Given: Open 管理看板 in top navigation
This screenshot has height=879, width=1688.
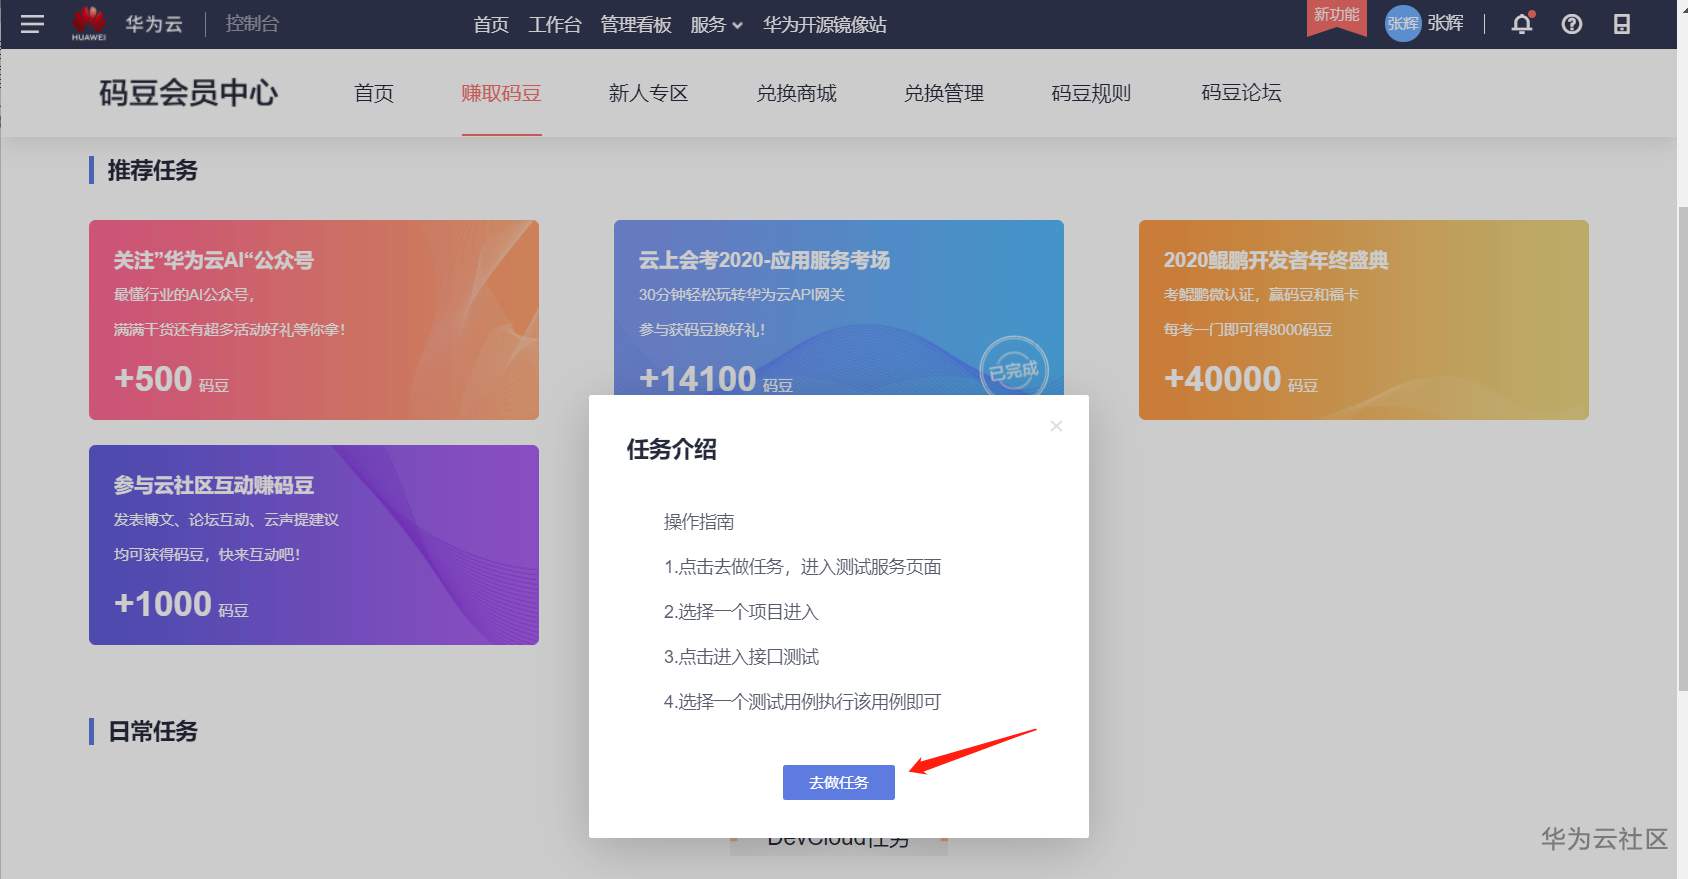Looking at the screenshot, I should pyautogui.click(x=636, y=24).
